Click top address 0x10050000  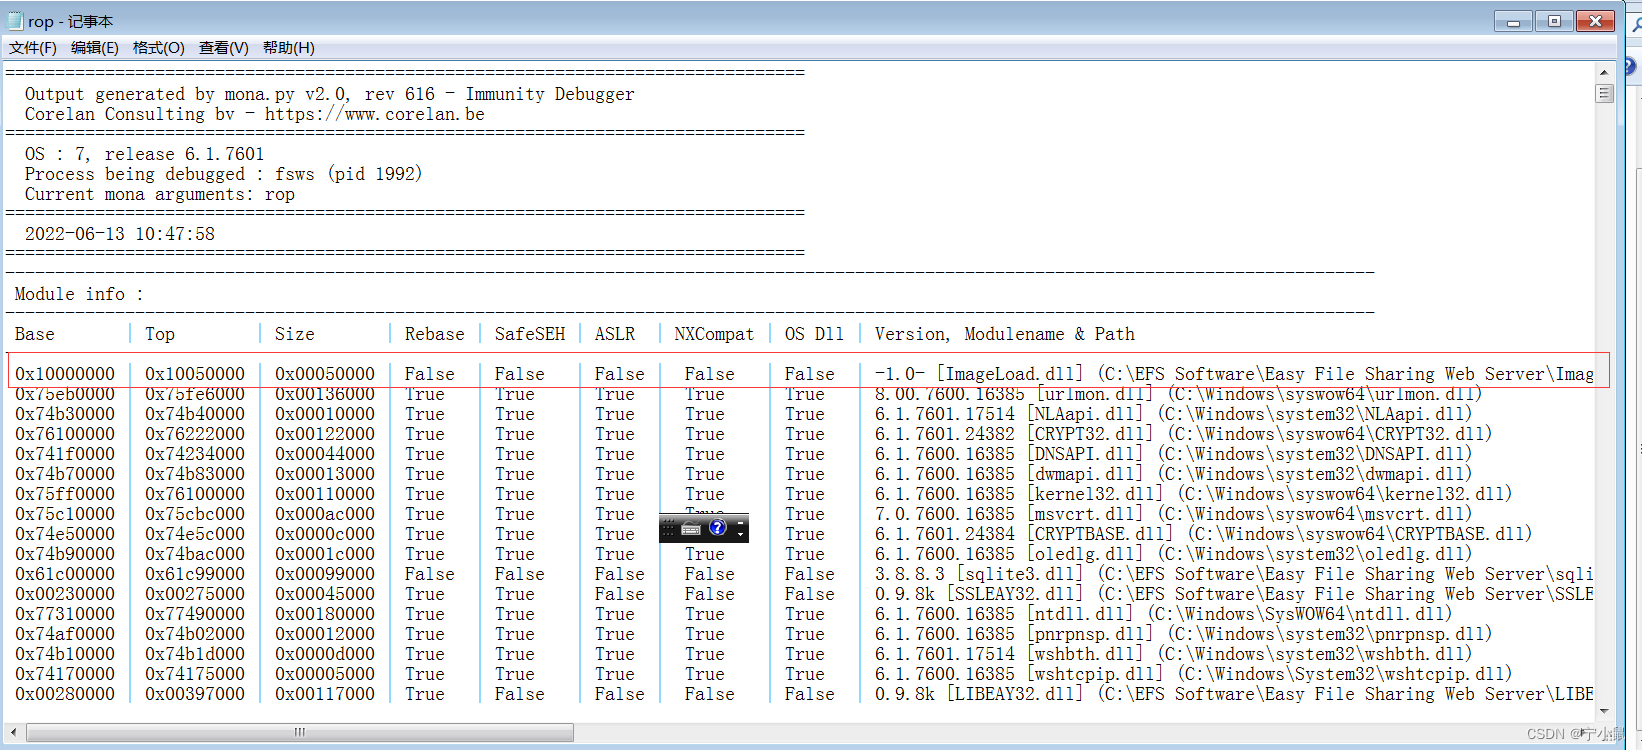point(195,374)
